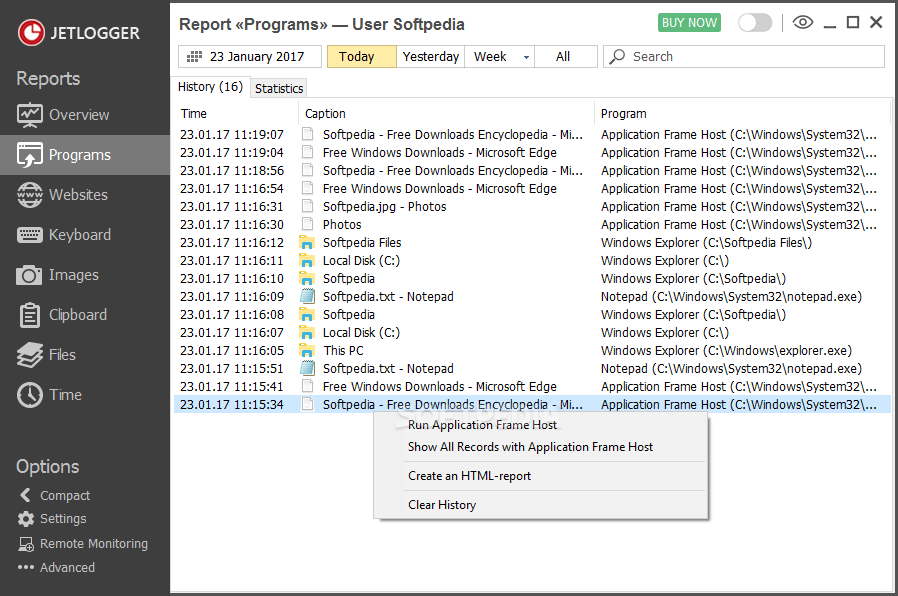The image size is (898, 596).
Task: Open the Files stack icon
Action: tap(29, 355)
